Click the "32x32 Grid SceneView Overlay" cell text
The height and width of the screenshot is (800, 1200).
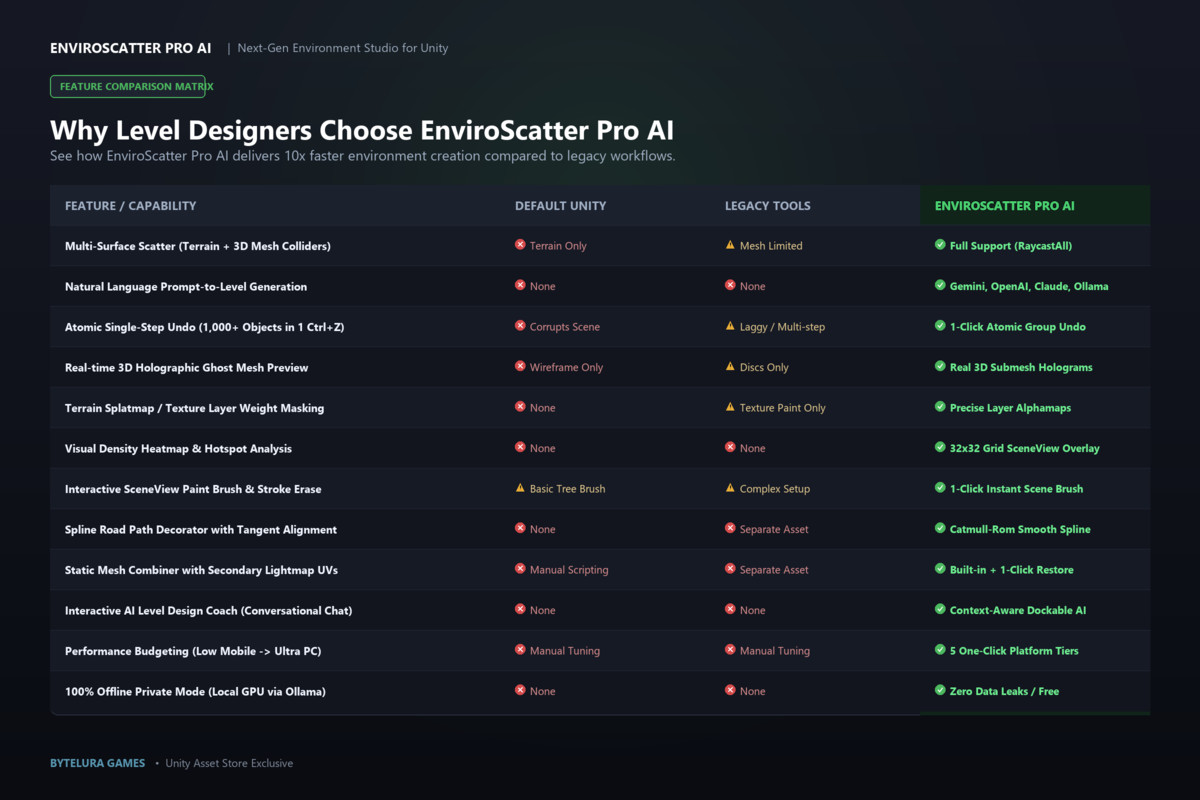pos(1025,449)
